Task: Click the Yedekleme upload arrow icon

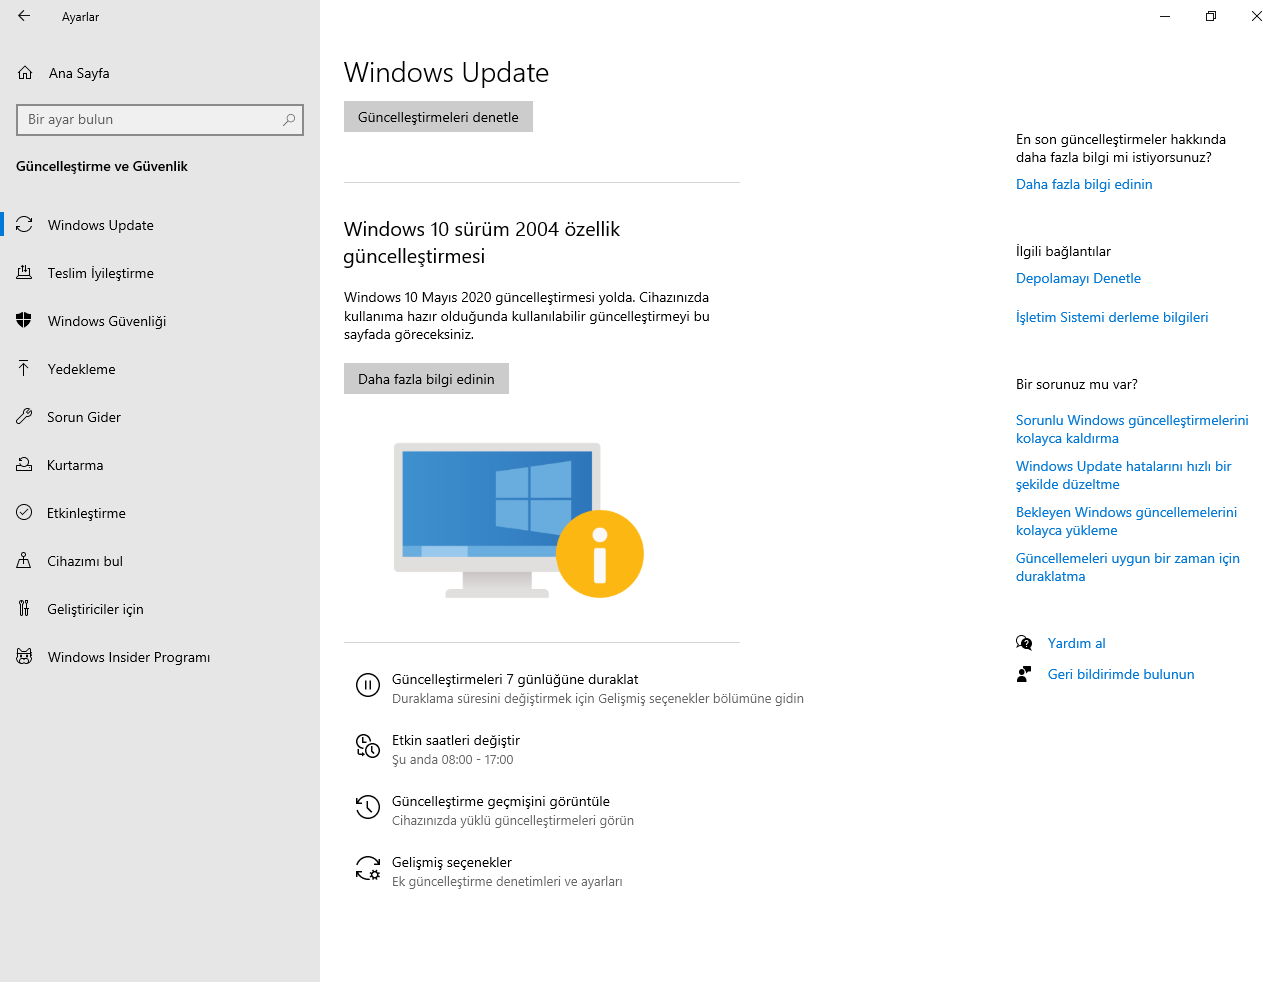Action: [x=24, y=369]
